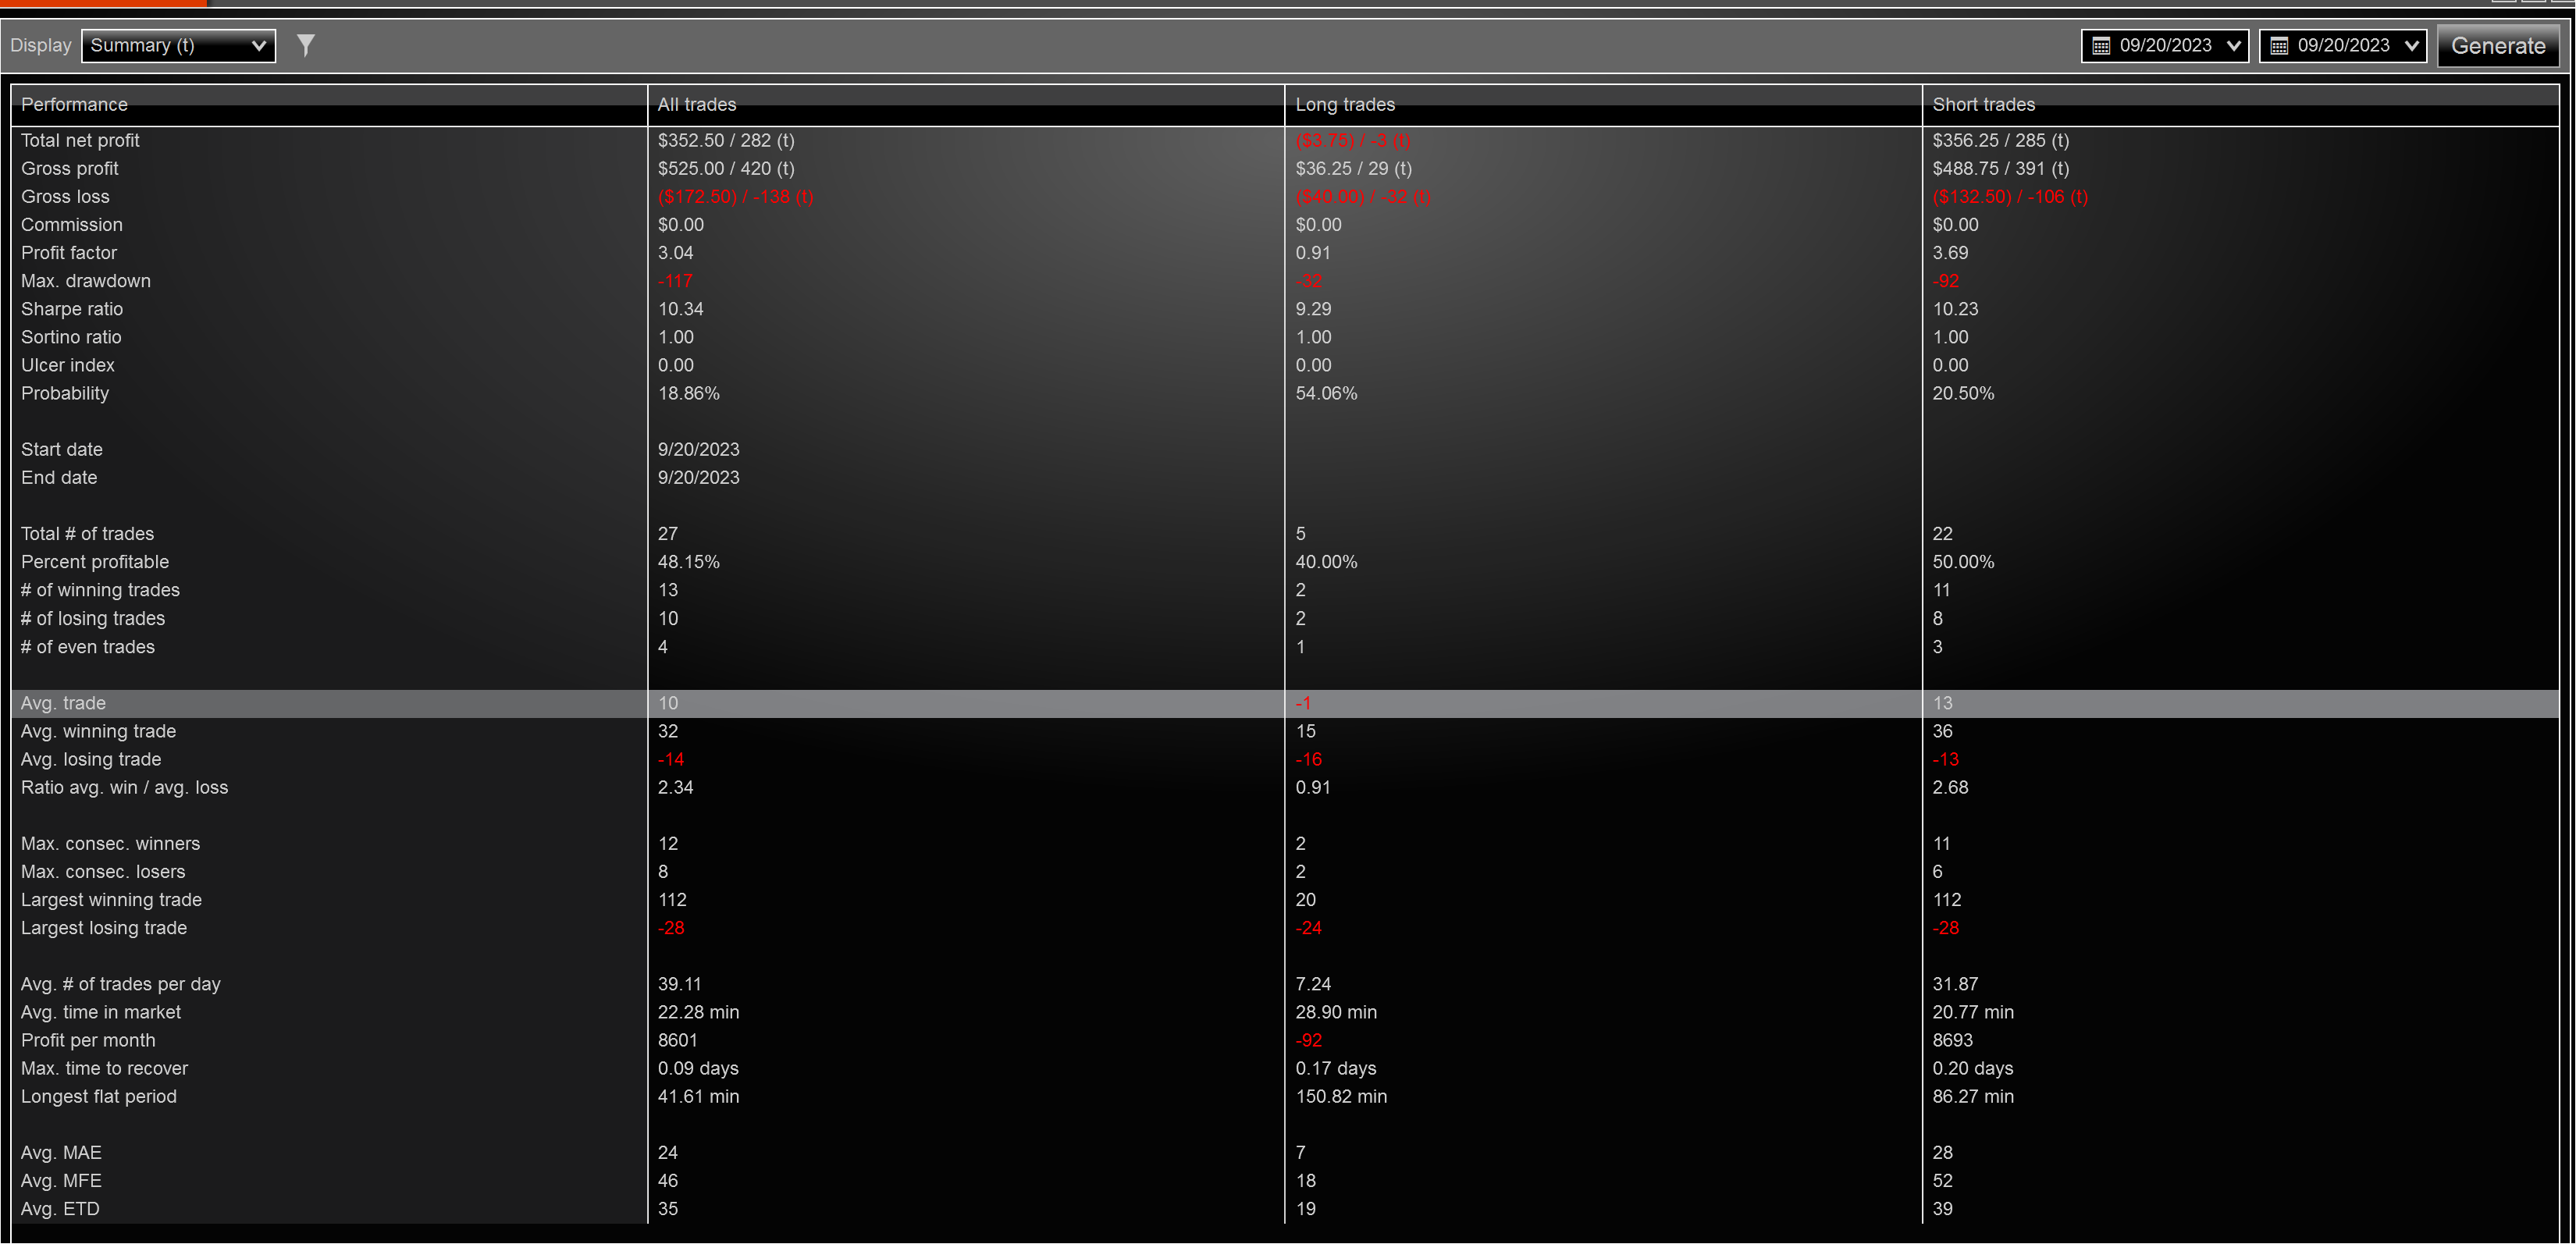Screen dimensions: 2576x1244
Task: Click the Total net profit row label
Action: pos(80,141)
